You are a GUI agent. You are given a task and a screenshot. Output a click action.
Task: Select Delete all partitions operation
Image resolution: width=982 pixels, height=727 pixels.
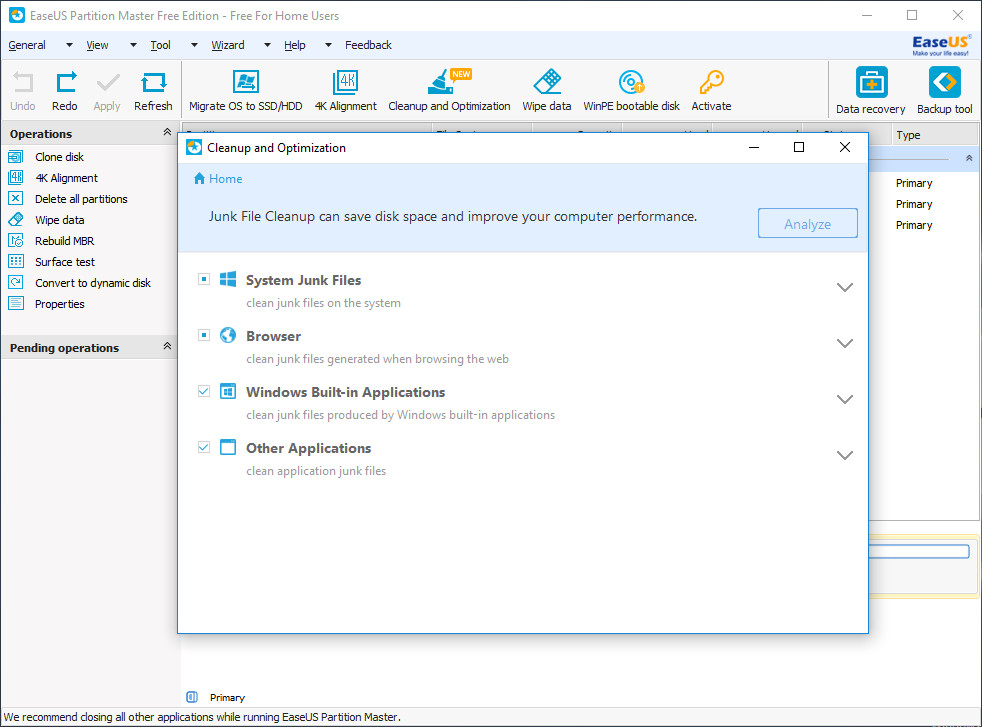point(81,199)
